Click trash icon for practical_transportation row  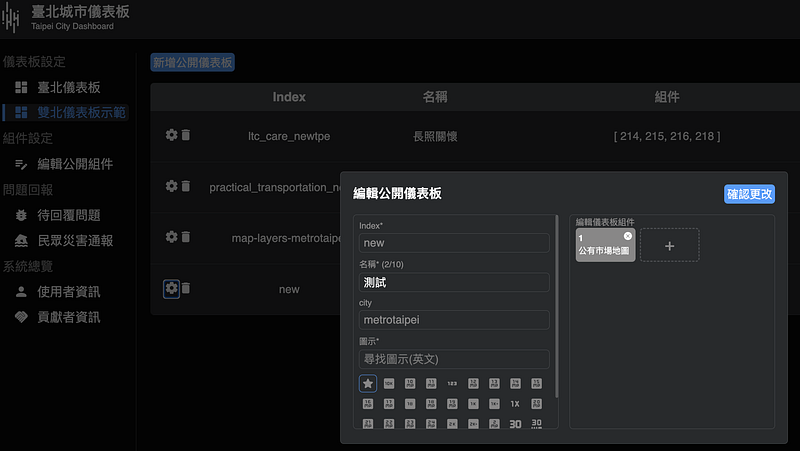point(186,186)
